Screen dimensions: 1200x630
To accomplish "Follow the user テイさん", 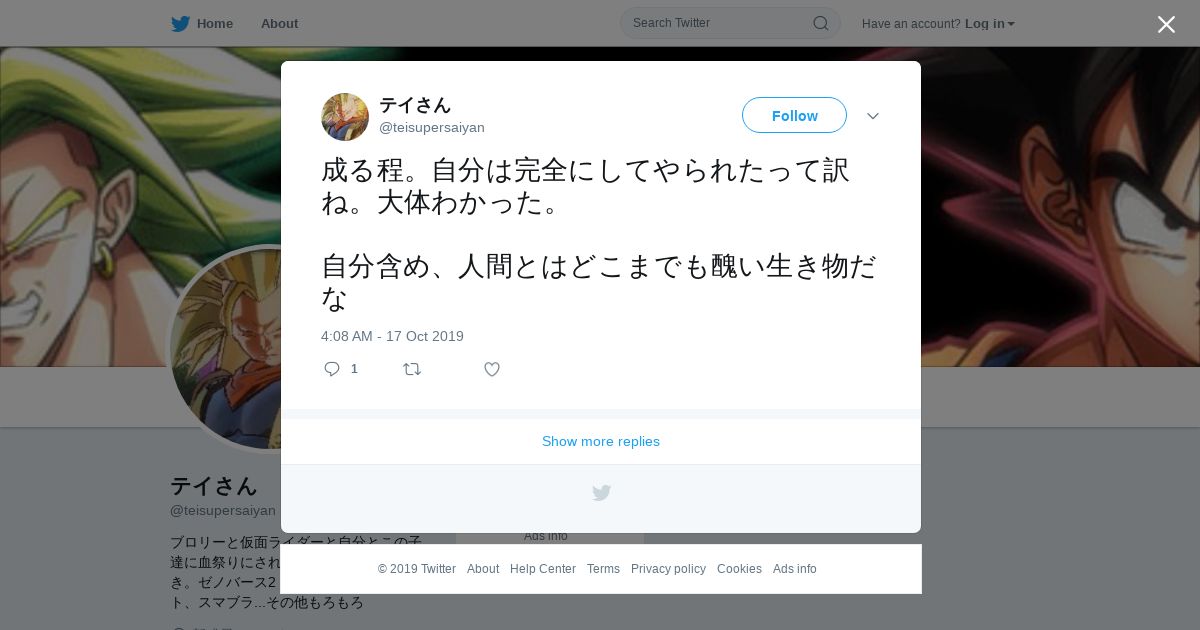I will 794,115.
